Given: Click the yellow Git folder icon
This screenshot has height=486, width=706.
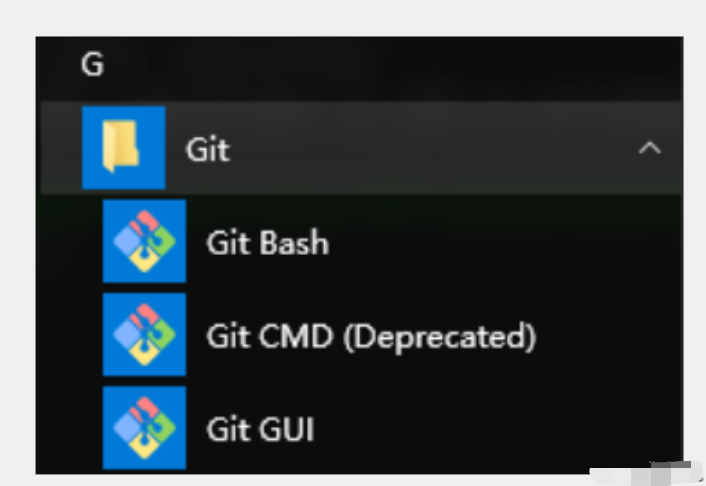Looking at the screenshot, I should (x=120, y=147).
